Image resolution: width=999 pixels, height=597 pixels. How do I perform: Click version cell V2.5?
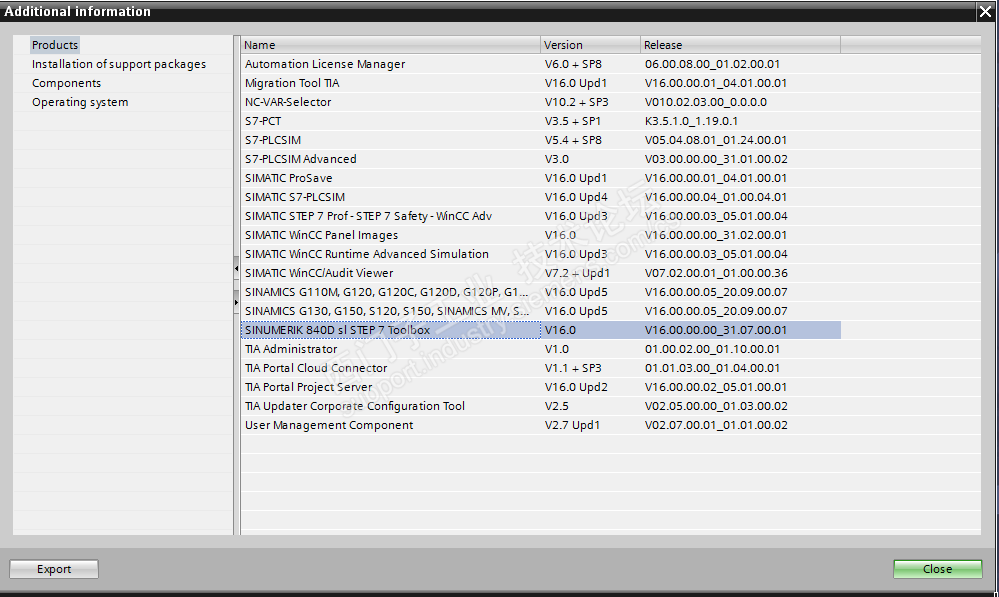pos(556,406)
